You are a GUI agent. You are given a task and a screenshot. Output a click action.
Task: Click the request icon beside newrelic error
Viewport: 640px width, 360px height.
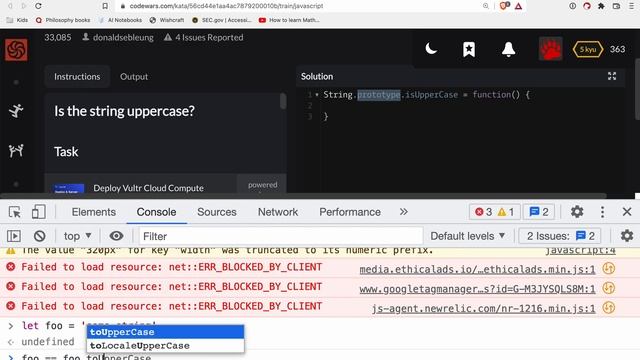point(609,307)
